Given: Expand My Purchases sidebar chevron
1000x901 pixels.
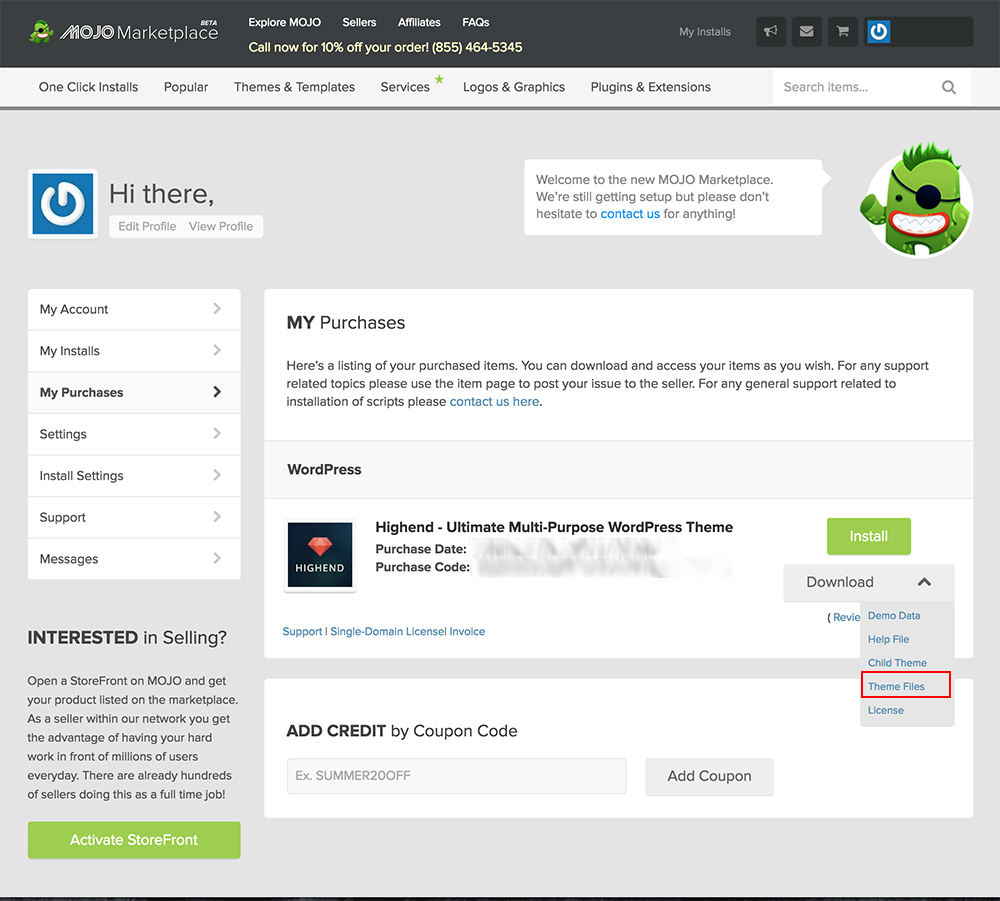Looking at the screenshot, I should tap(217, 392).
